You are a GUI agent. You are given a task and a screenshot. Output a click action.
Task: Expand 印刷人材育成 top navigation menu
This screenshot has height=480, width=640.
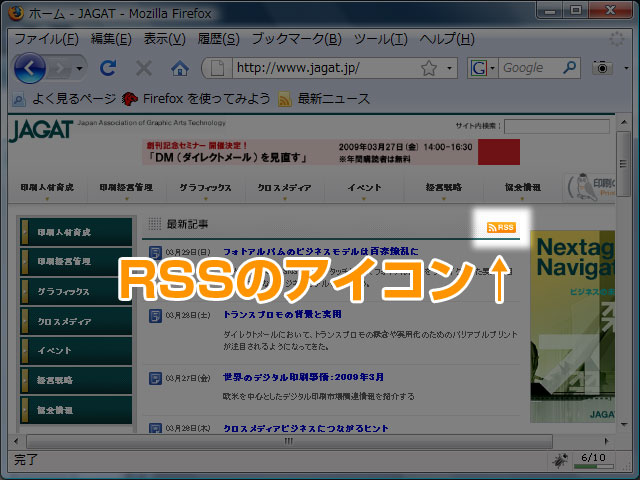coord(47,190)
